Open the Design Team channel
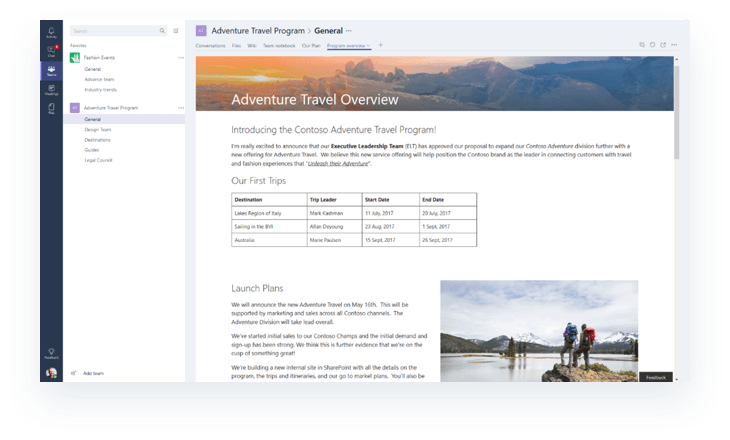 pyautogui.click(x=98, y=129)
